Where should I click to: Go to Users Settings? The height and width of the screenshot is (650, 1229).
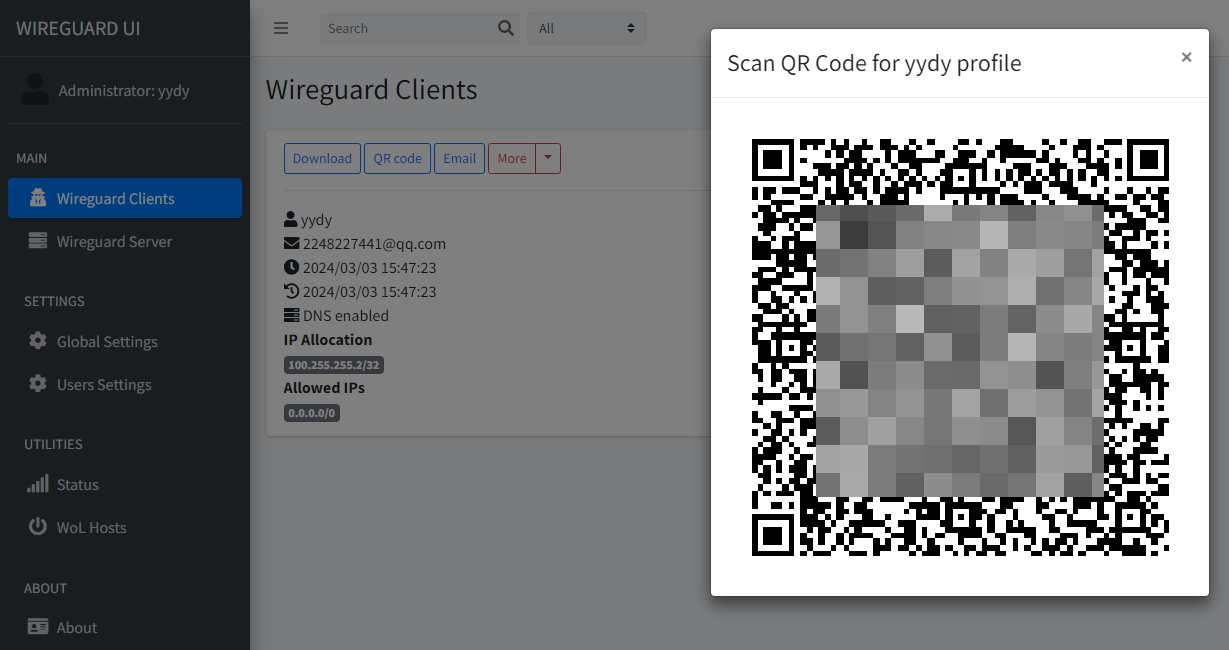pyautogui.click(x=125, y=384)
